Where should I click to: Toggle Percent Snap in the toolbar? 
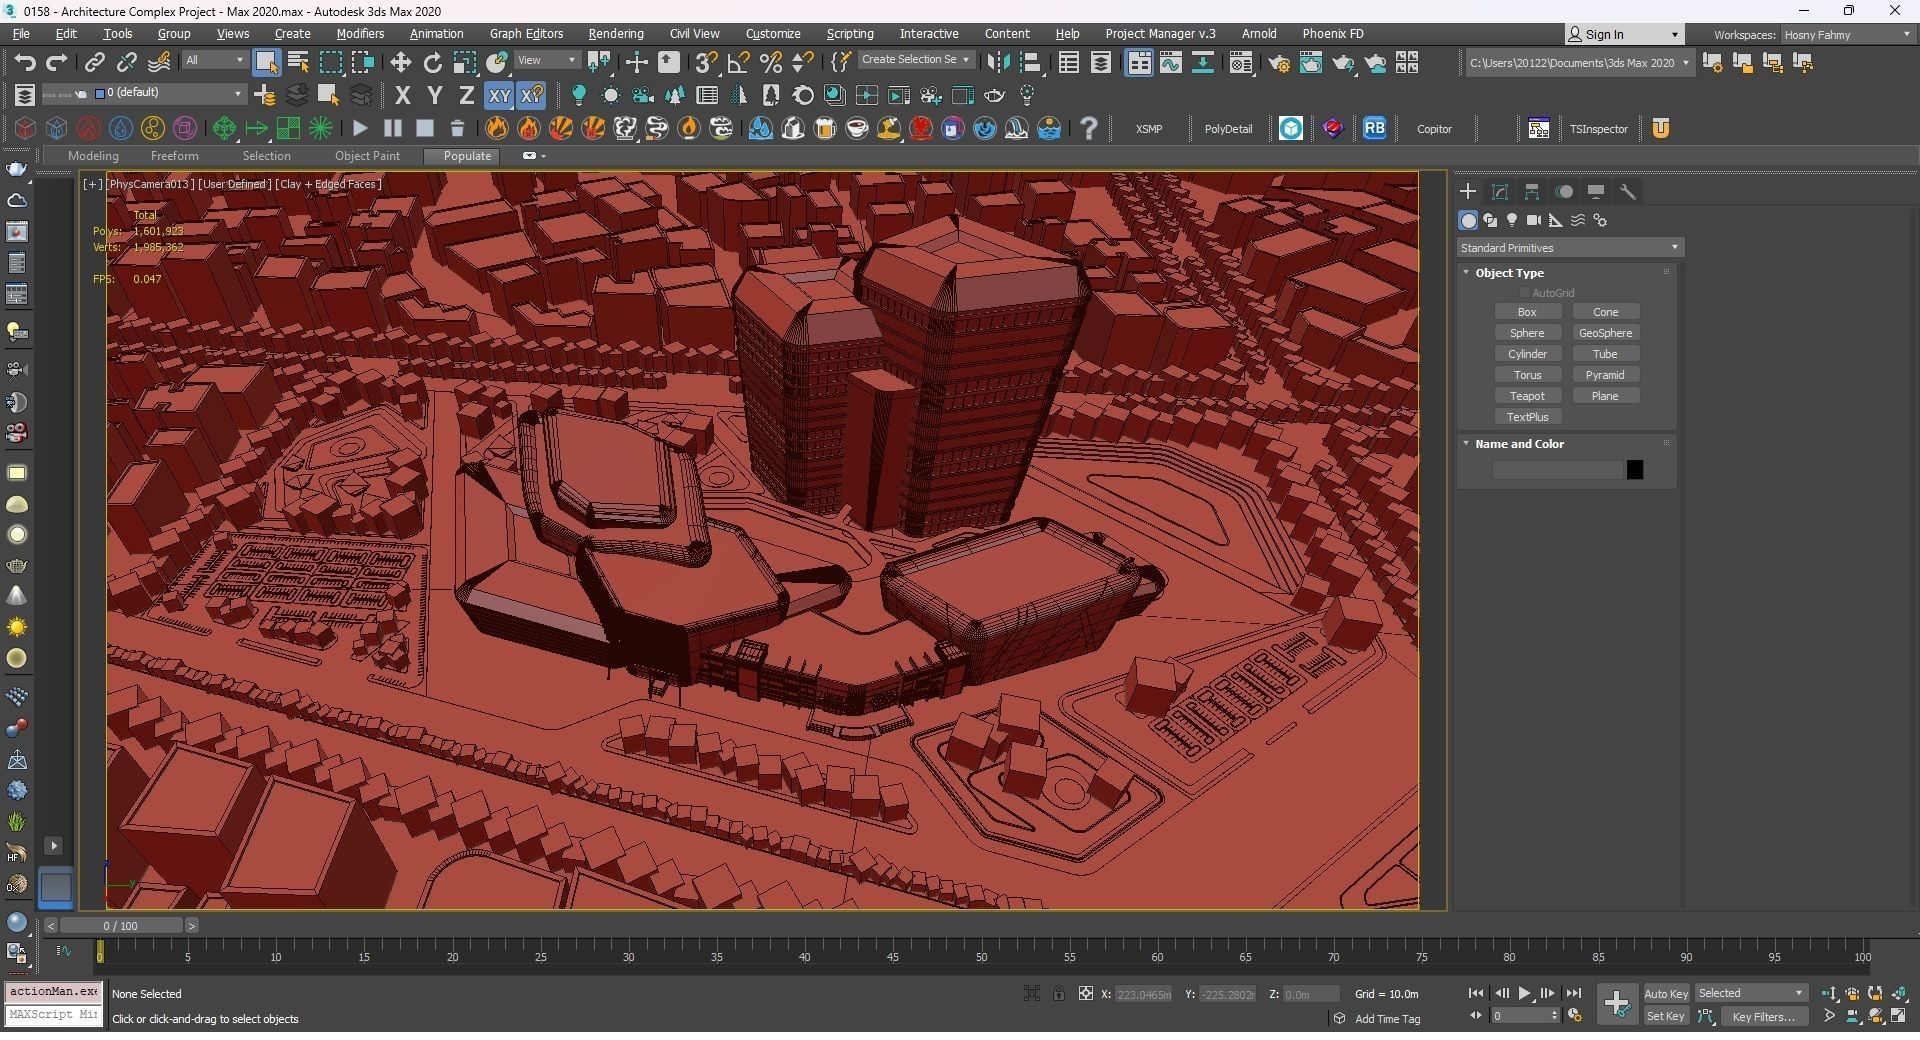[x=770, y=63]
